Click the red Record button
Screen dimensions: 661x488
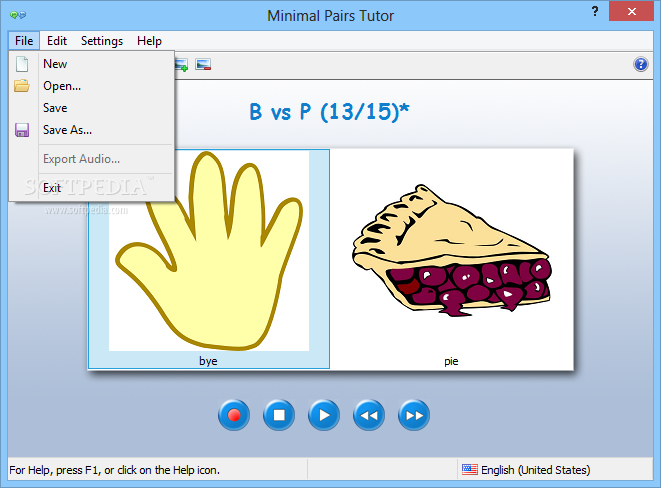point(234,415)
